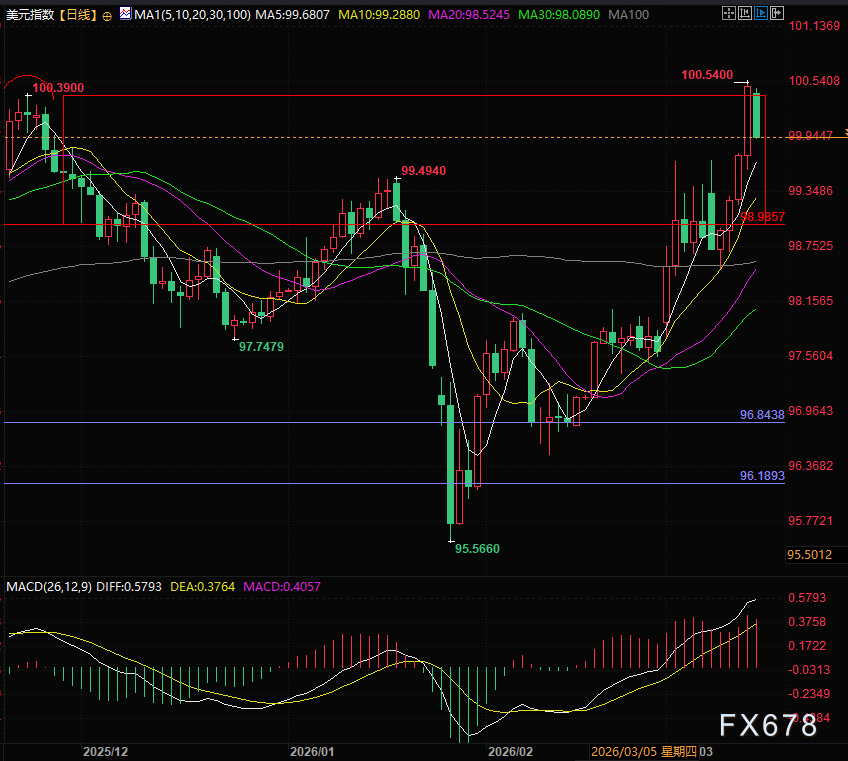This screenshot has width=848, height=761.
Task: Click the MA1 indicator chart icon
Action: pos(125,14)
